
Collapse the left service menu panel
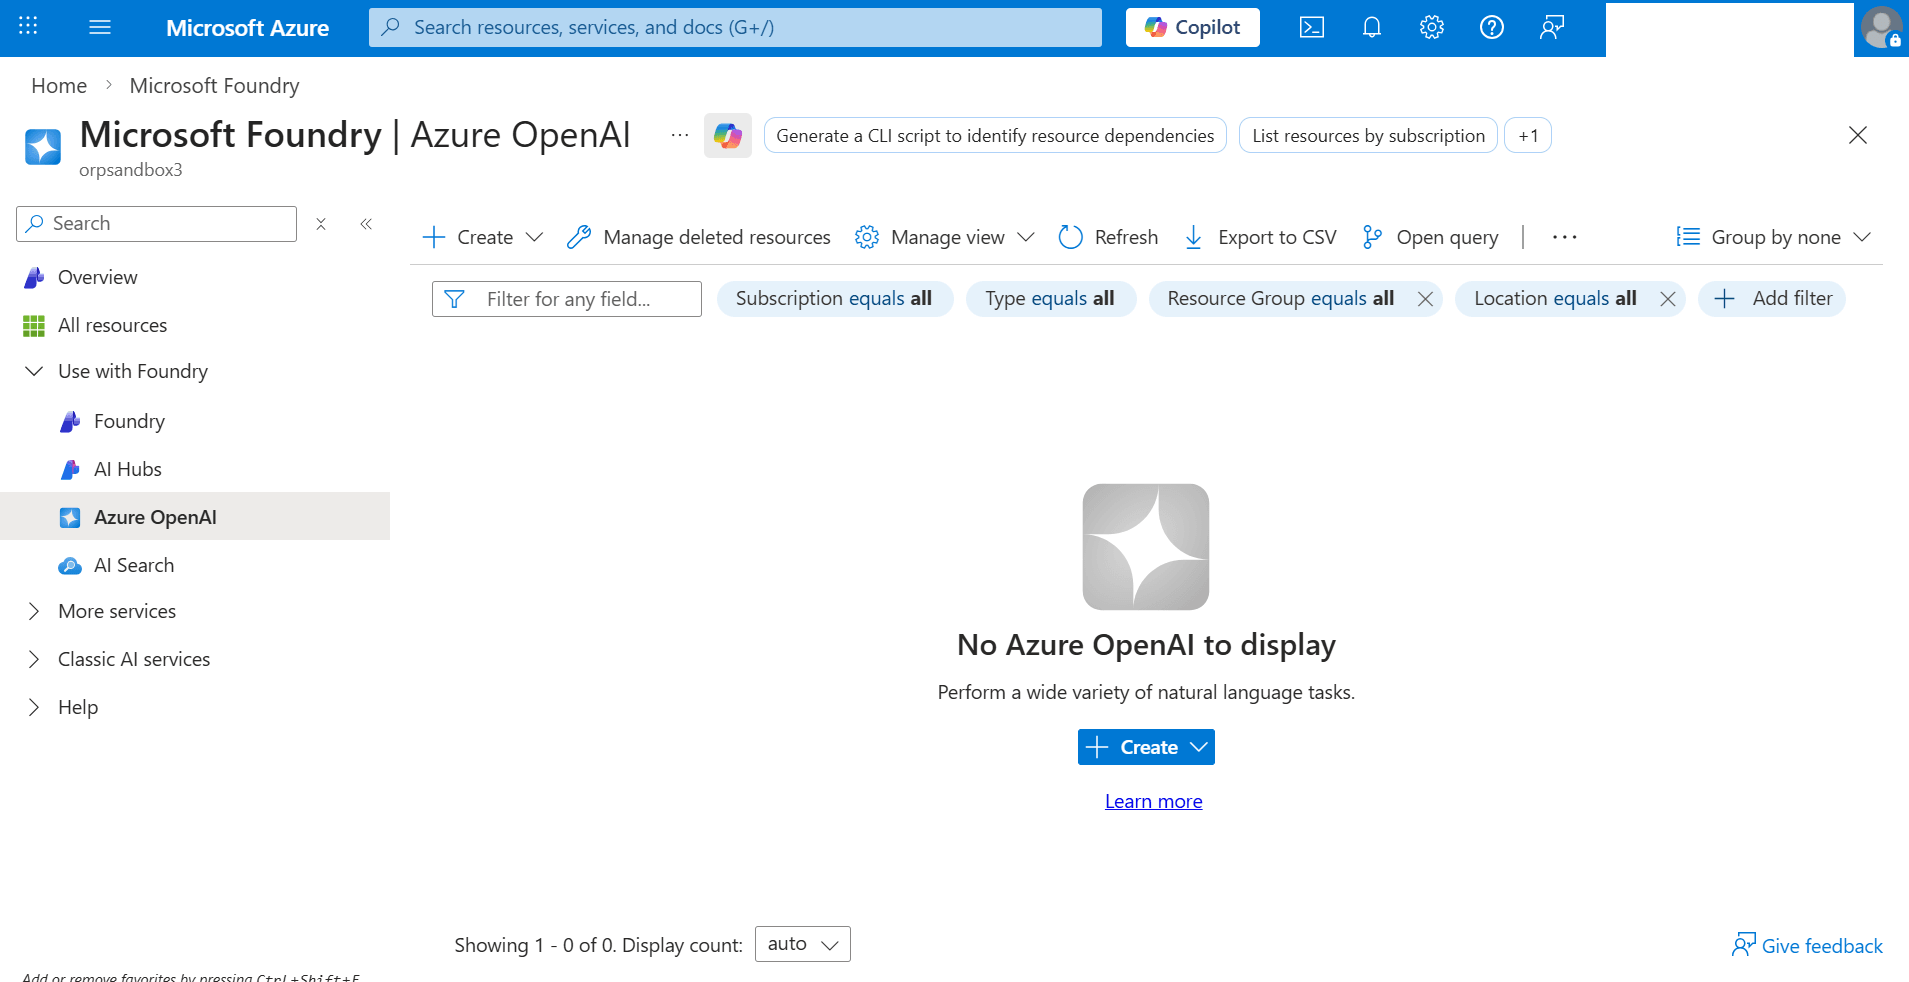click(366, 224)
